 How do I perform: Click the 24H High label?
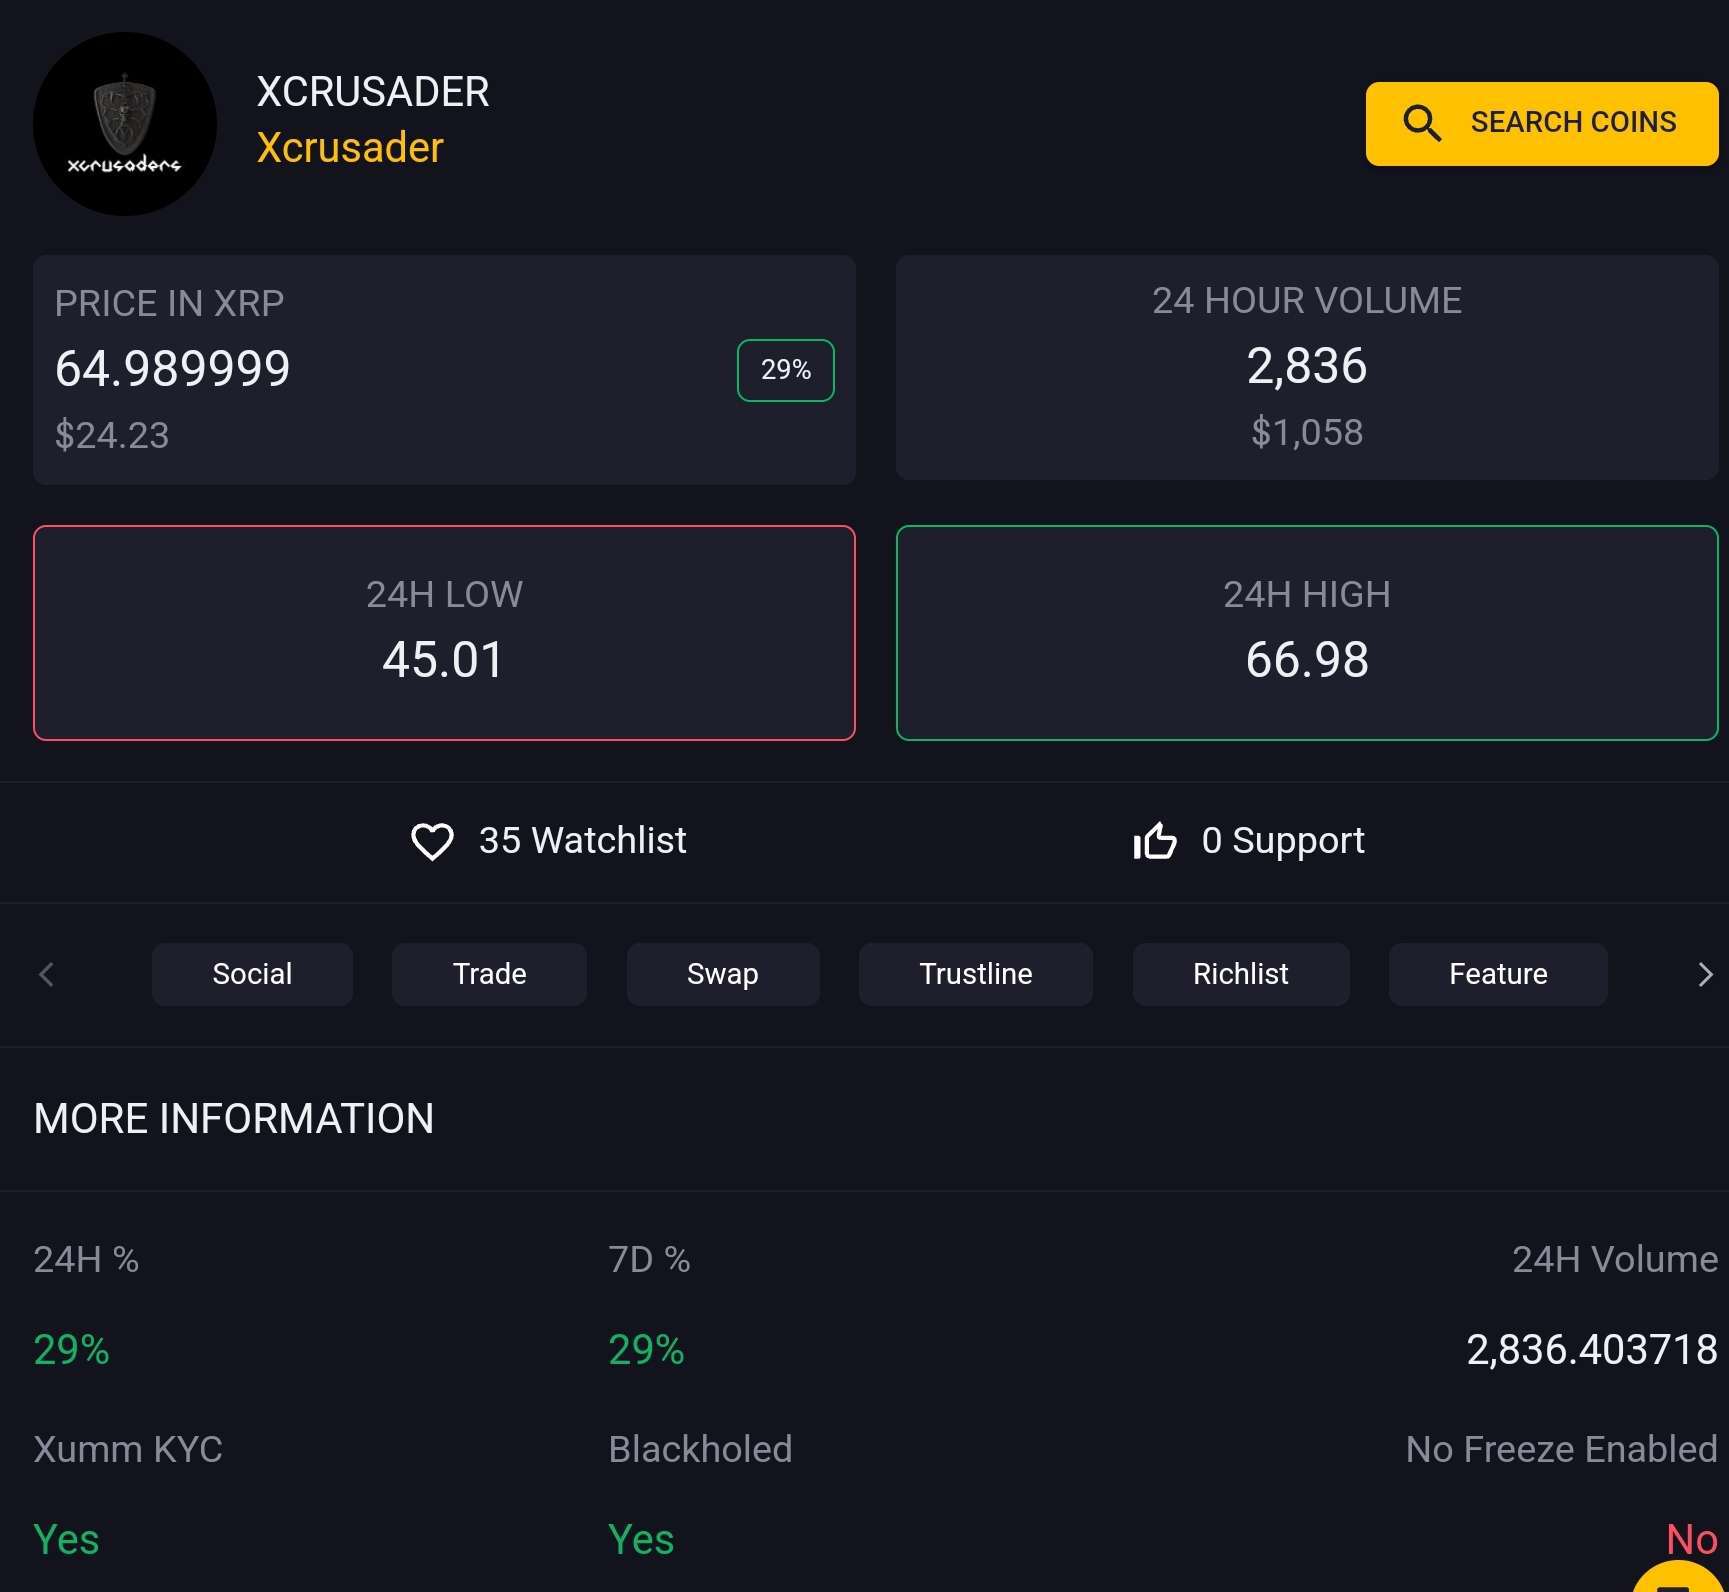(1307, 595)
